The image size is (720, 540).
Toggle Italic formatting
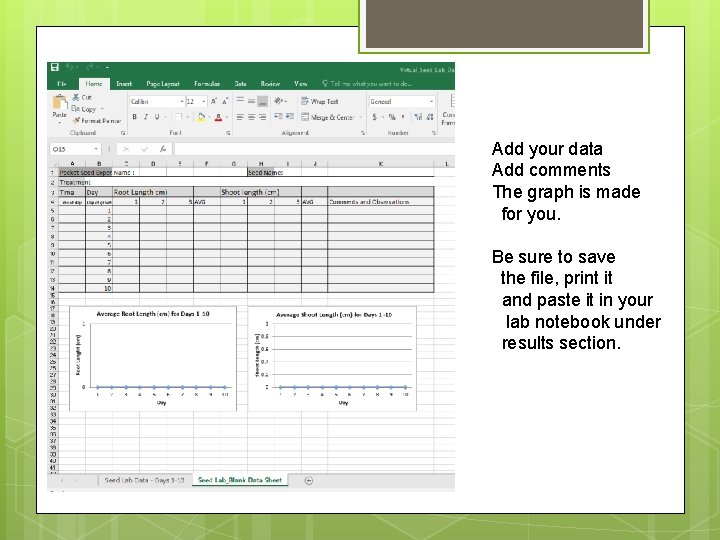[x=146, y=117]
